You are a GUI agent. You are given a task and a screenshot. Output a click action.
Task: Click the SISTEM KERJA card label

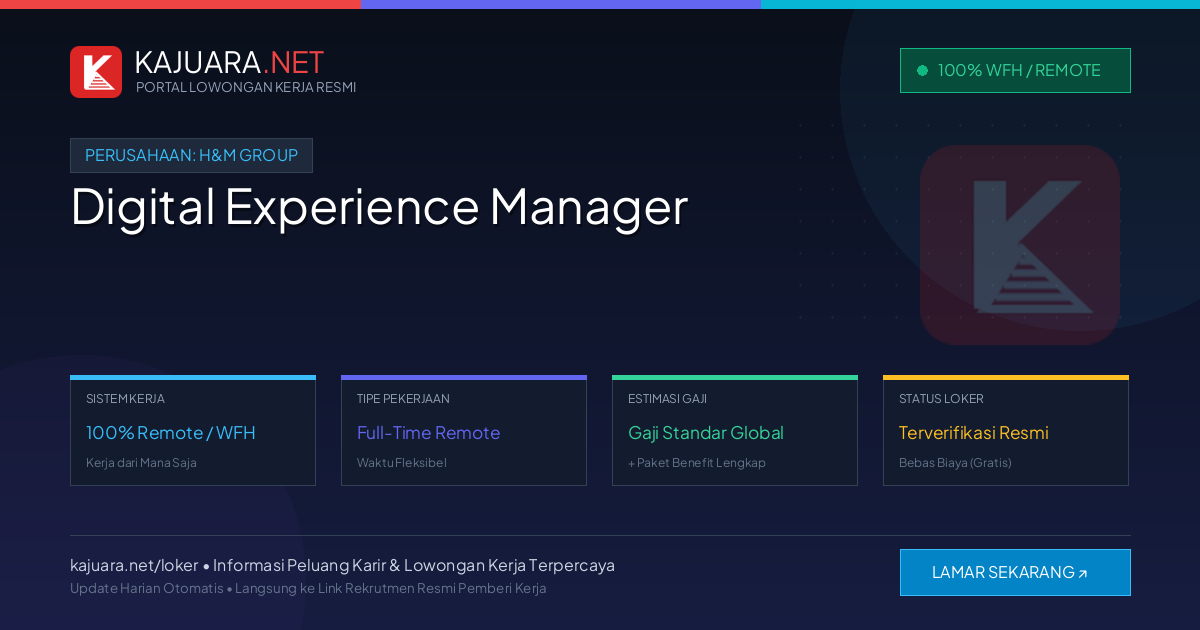point(125,399)
